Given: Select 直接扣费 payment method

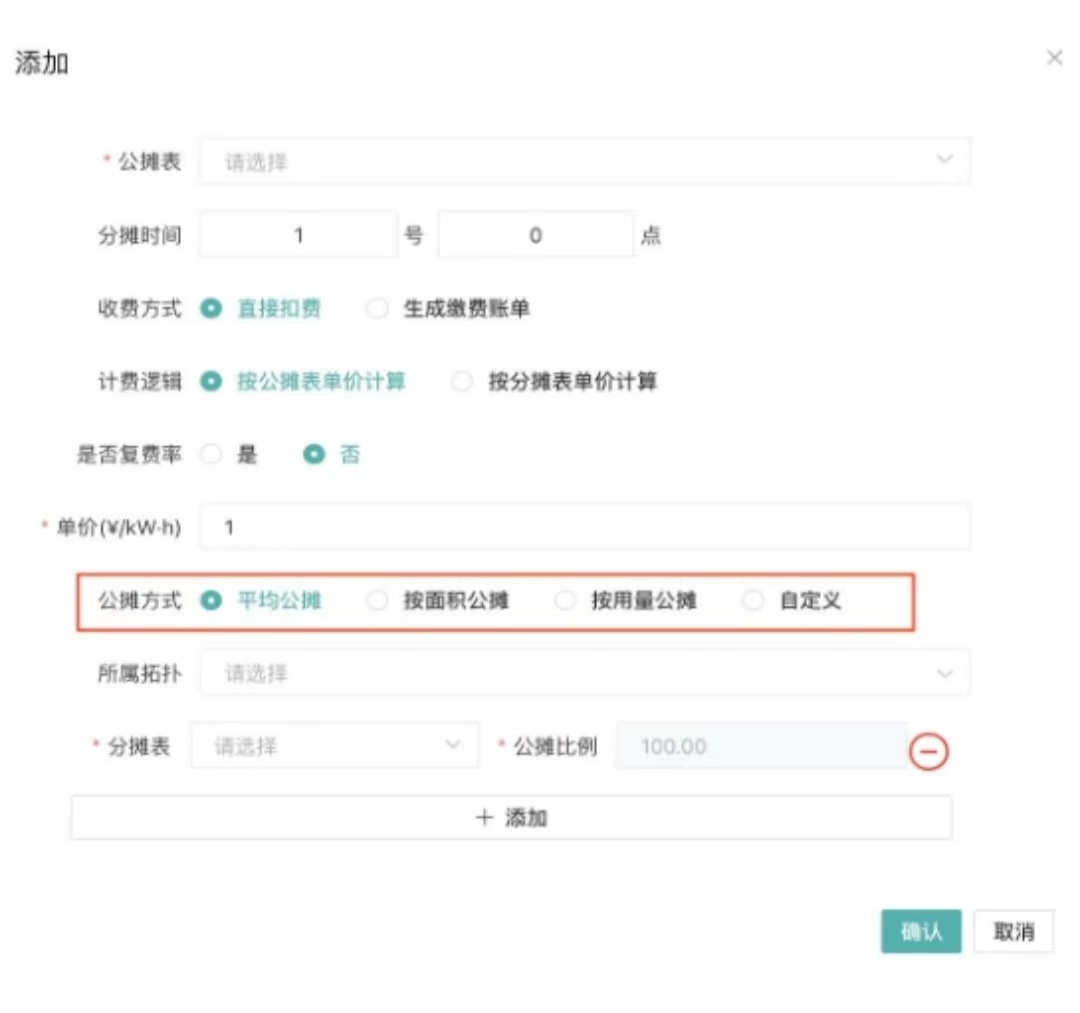Looking at the screenshot, I should [211, 309].
